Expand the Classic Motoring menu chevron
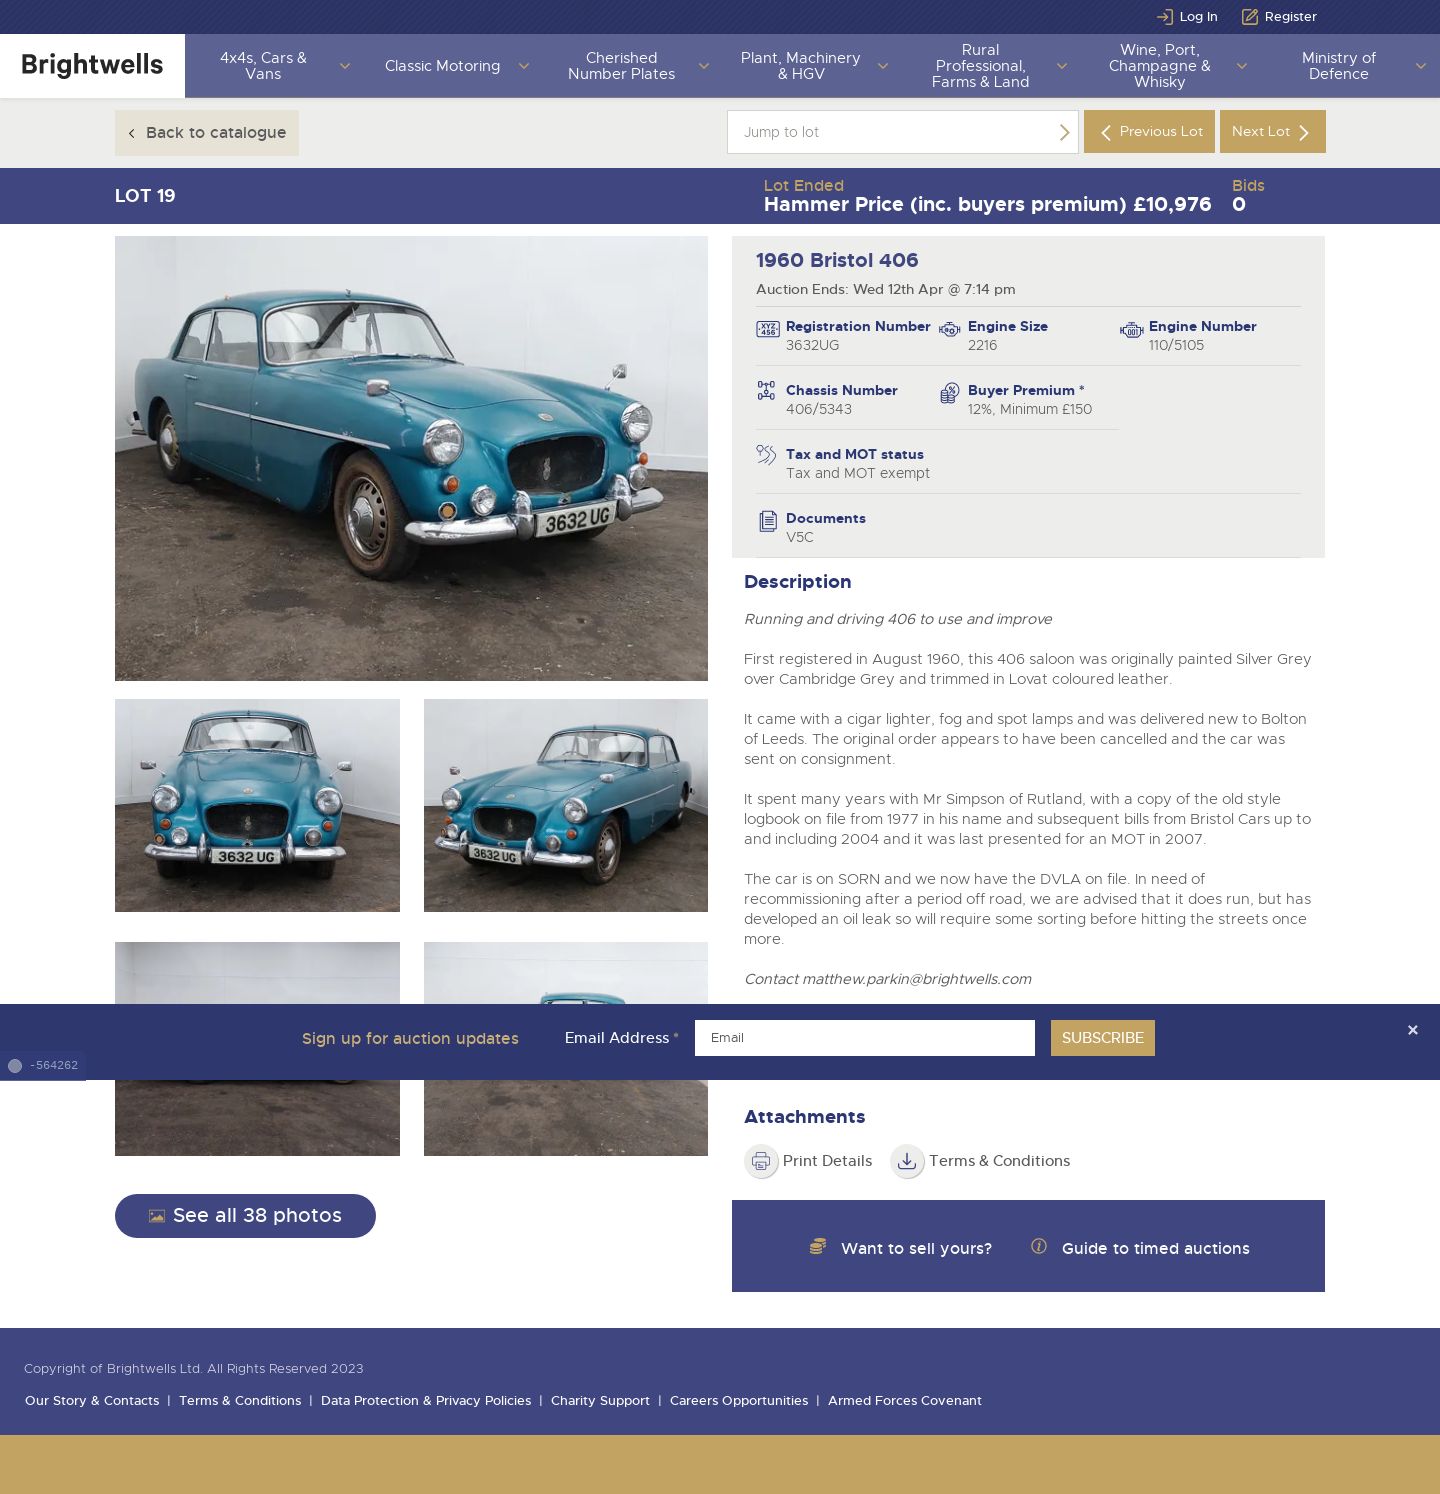Viewport: 1440px width, 1494px height. click(523, 66)
